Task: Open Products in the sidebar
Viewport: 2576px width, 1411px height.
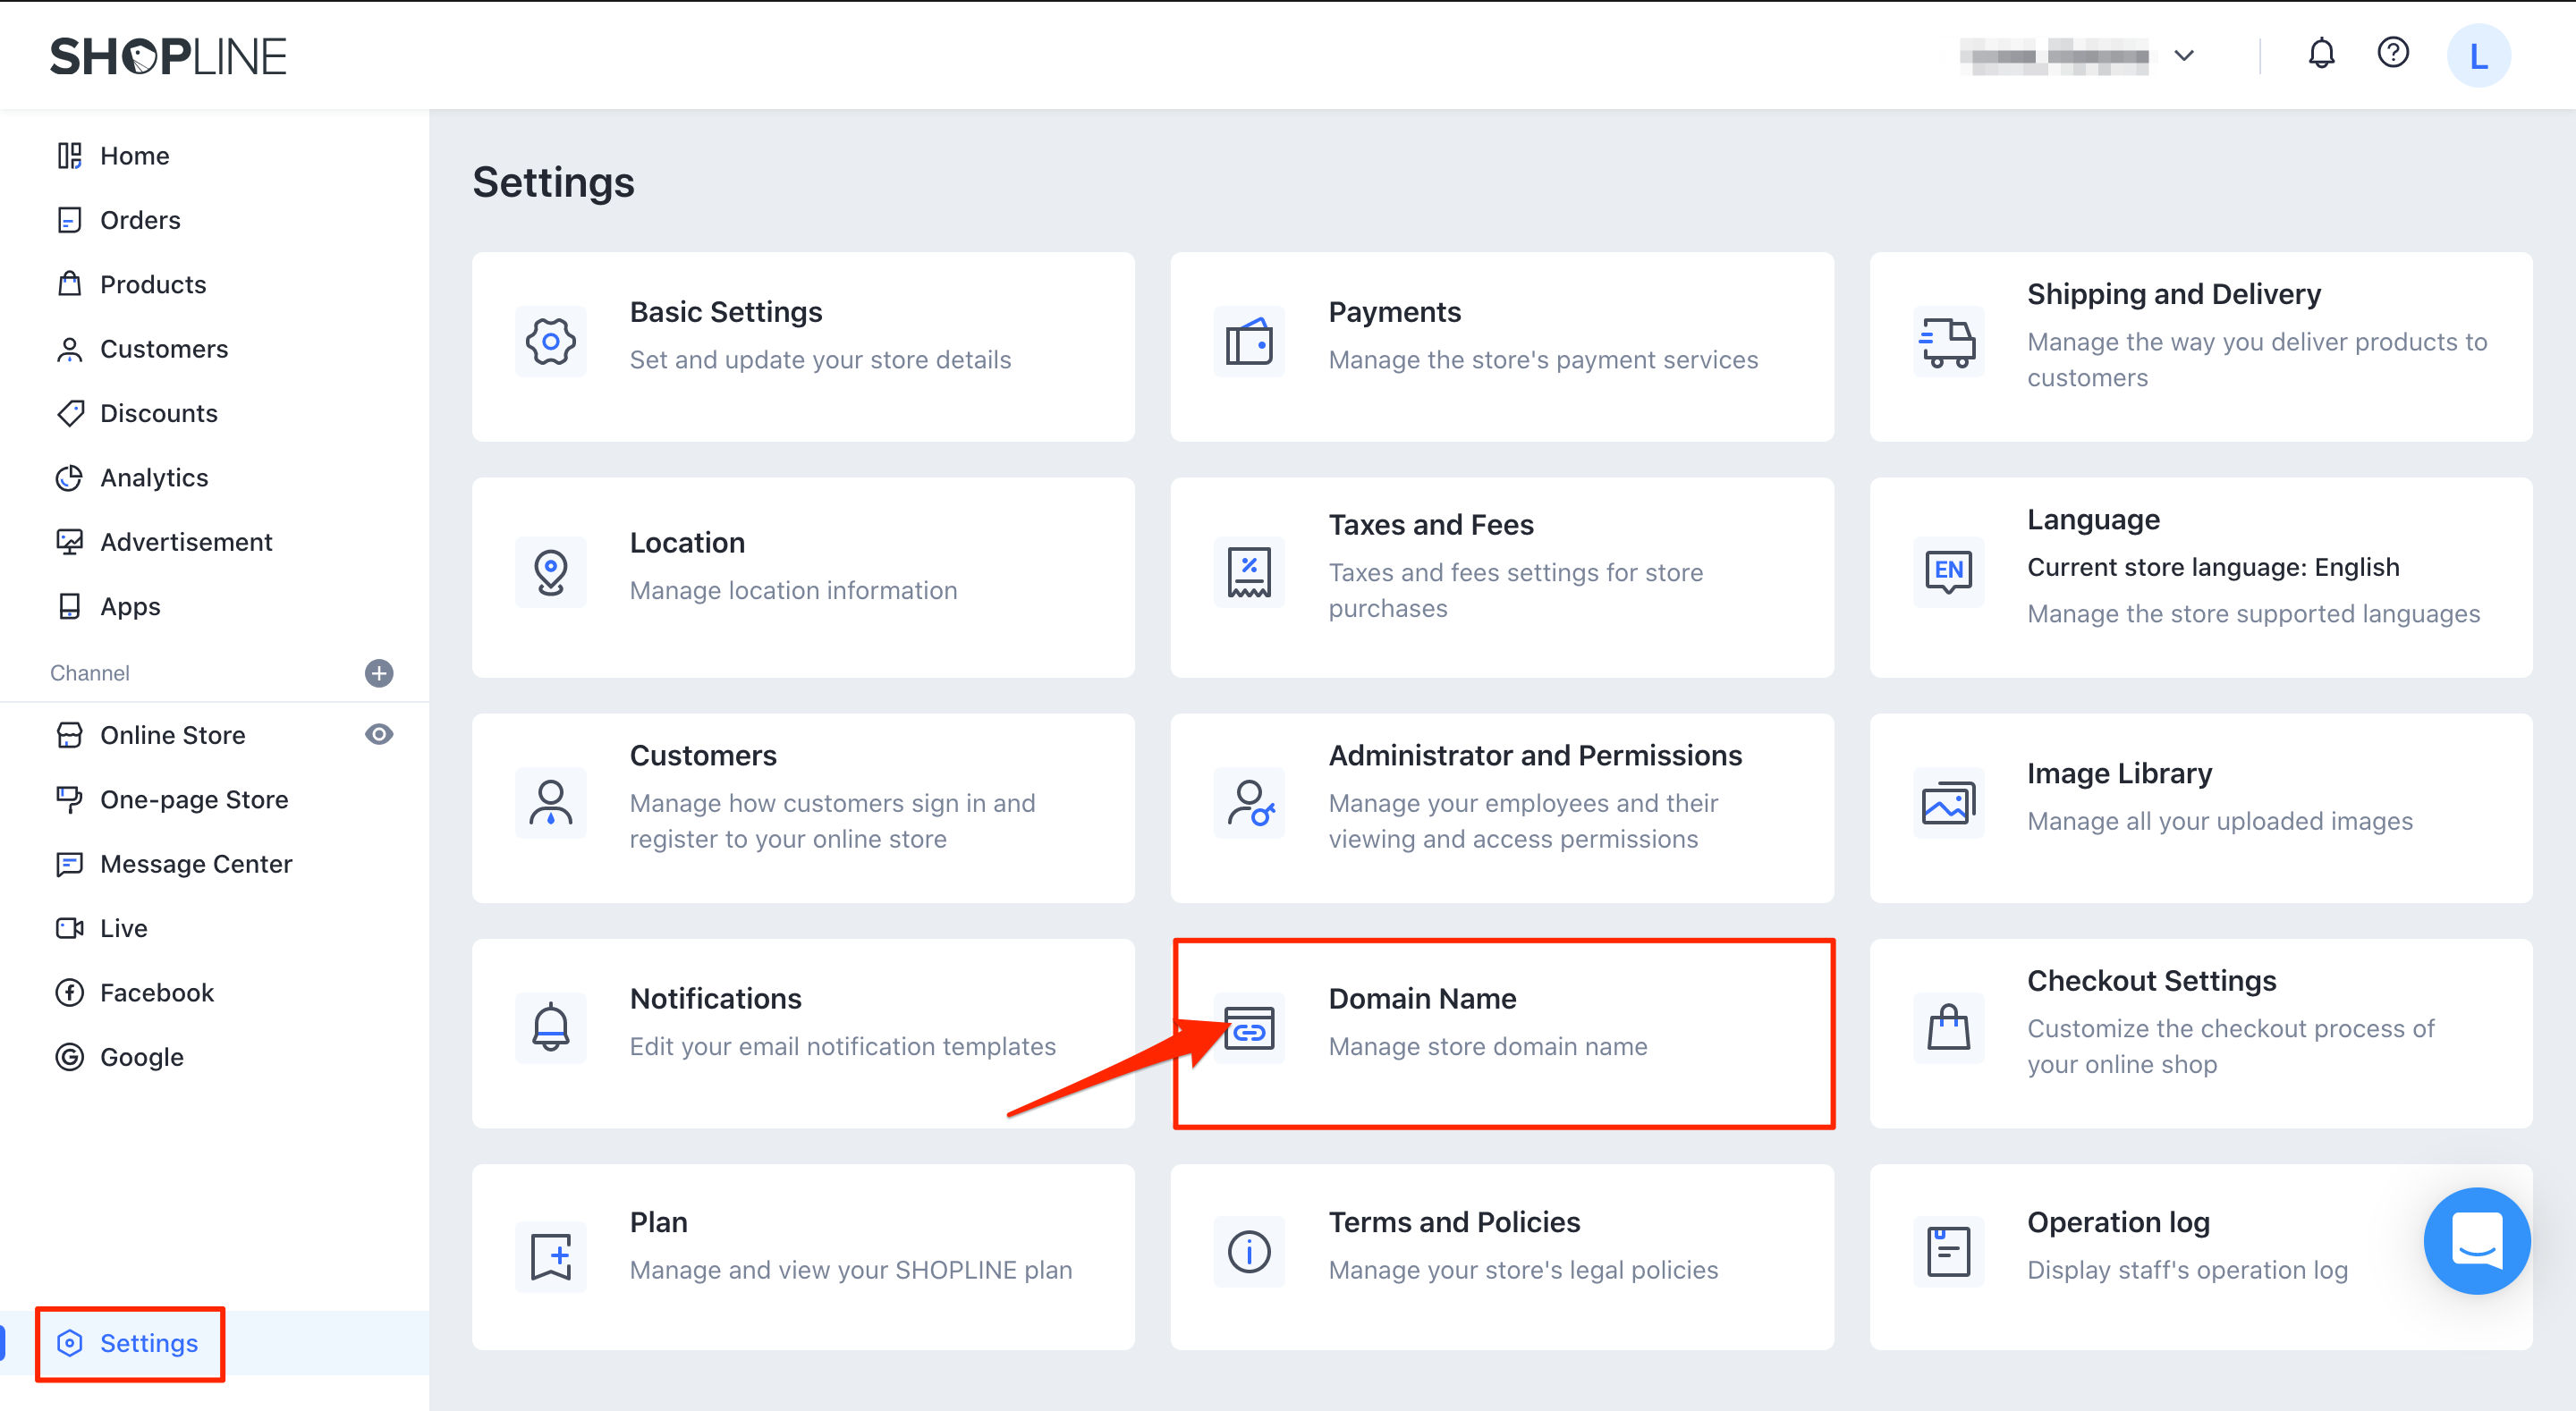Action: click(x=153, y=285)
